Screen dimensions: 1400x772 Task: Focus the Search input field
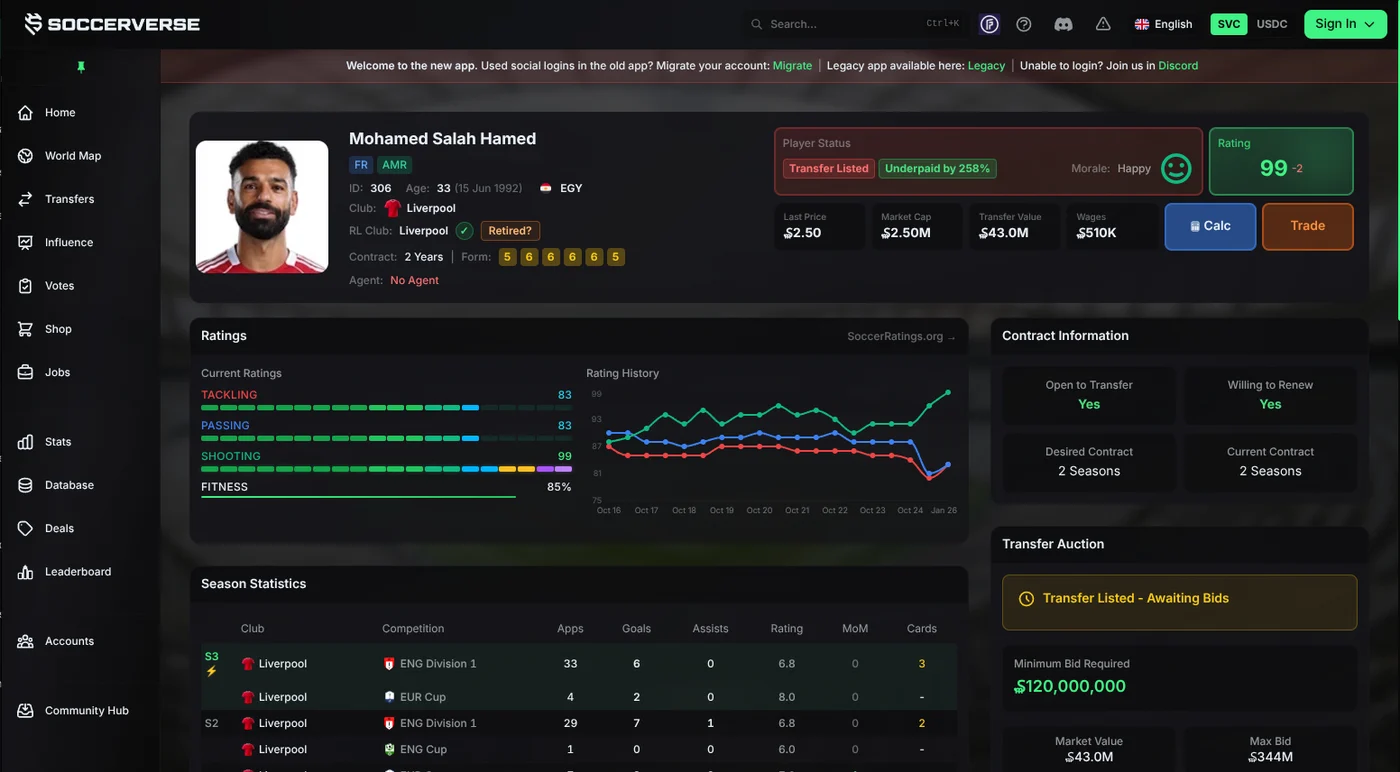(855, 24)
